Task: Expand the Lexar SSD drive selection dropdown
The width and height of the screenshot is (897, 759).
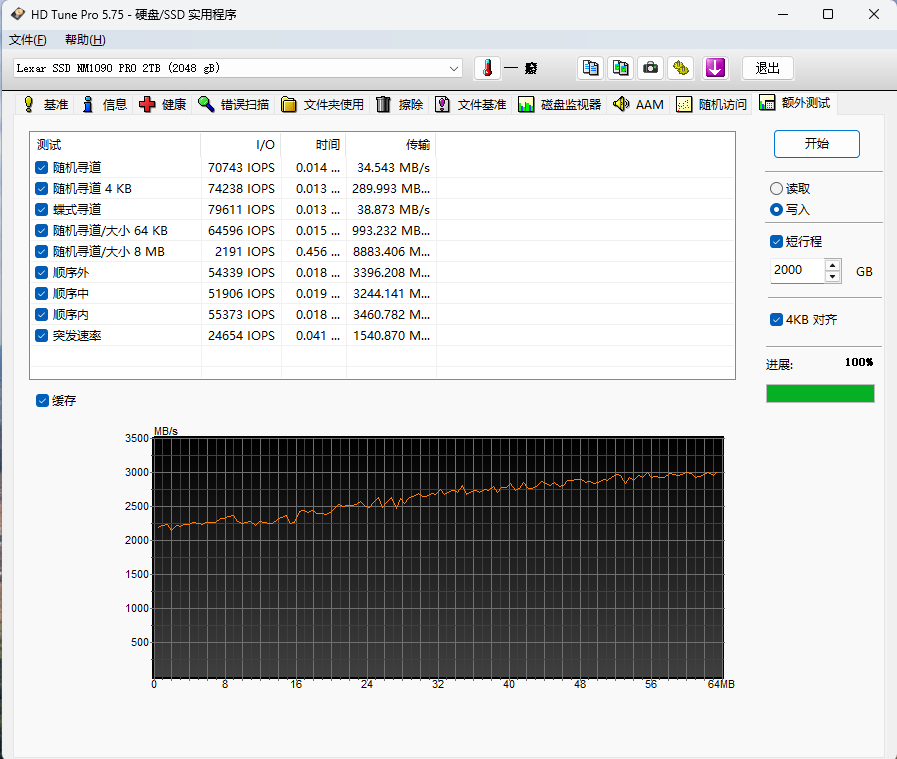Action: 455,68
